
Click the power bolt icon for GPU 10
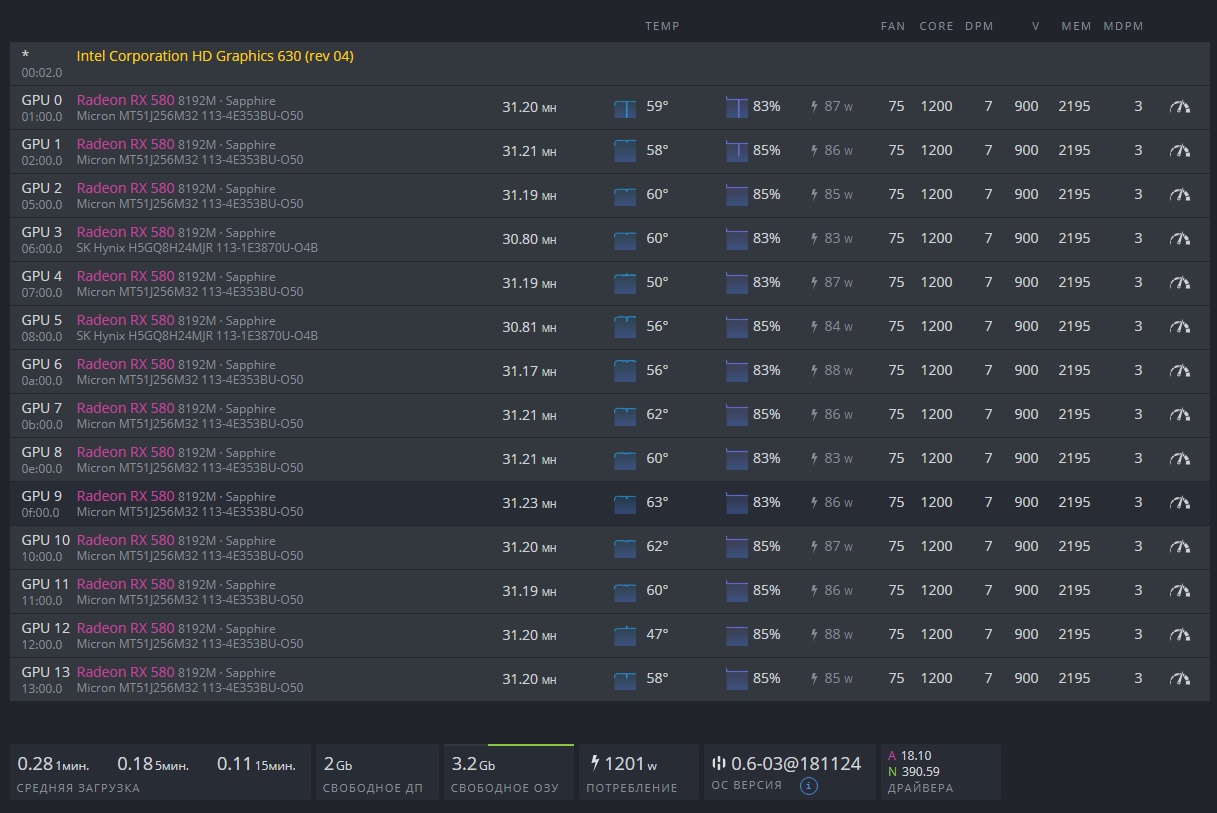[815, 547]
